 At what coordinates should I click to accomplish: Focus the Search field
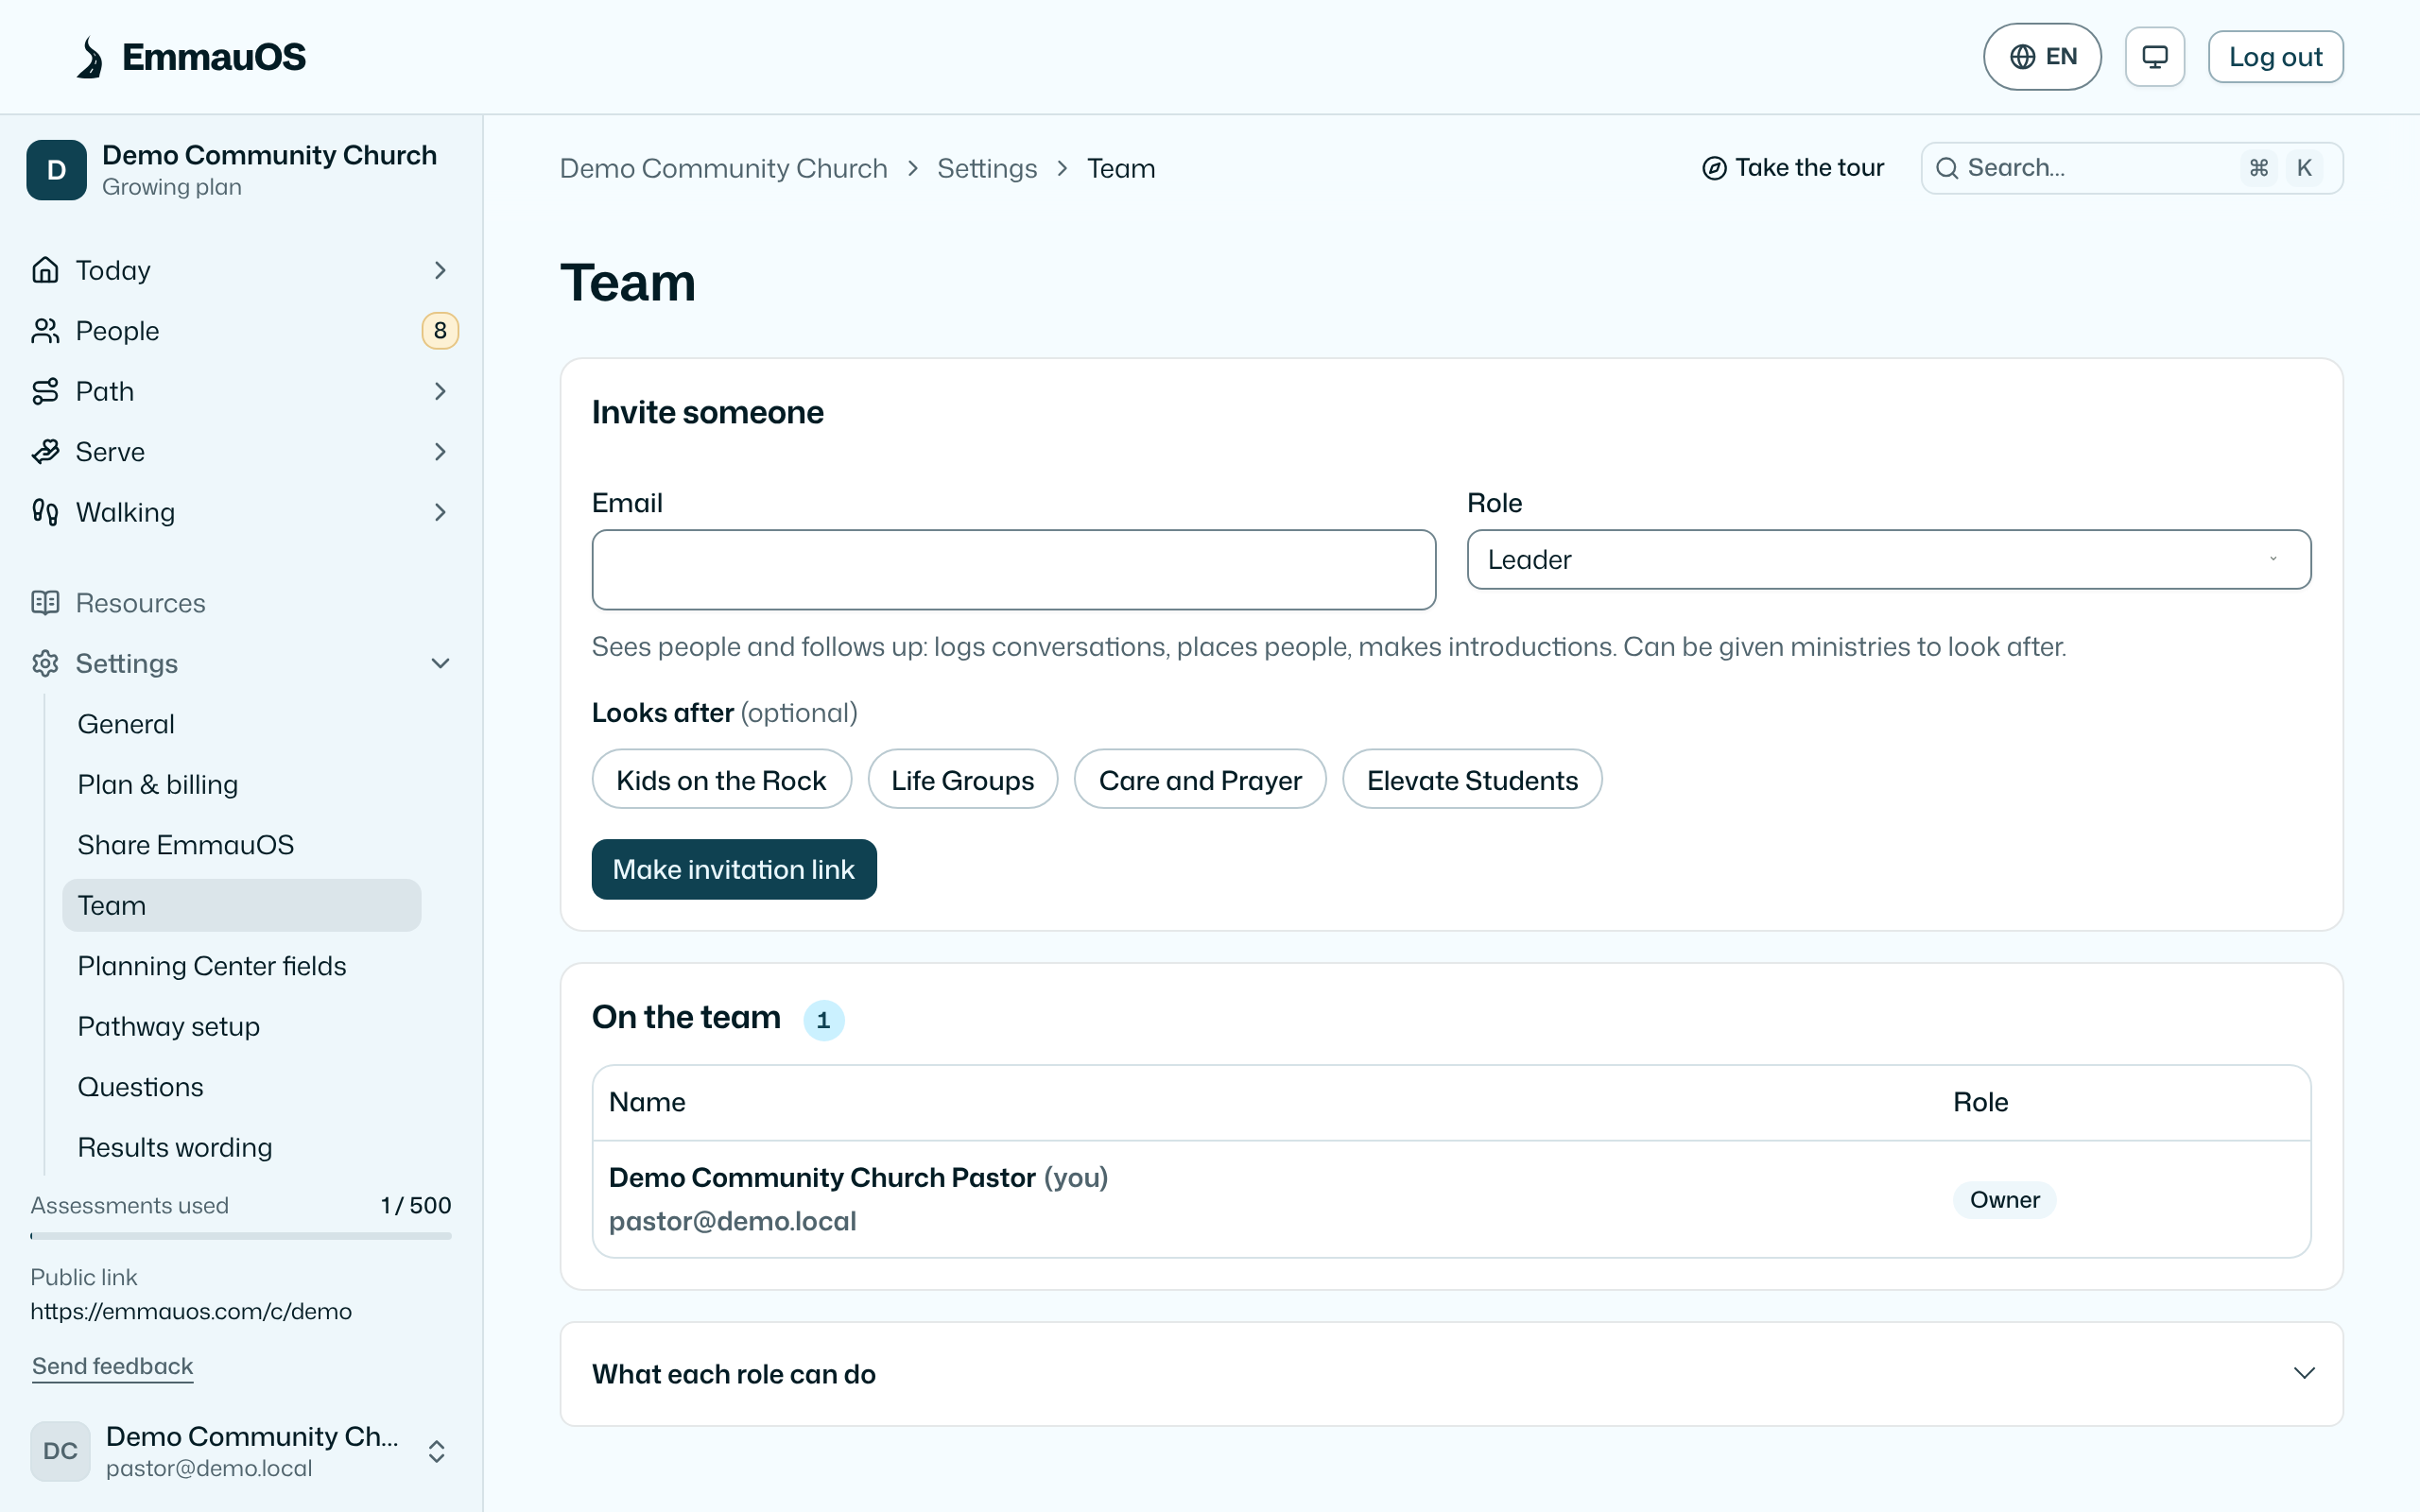[2132, 167]
